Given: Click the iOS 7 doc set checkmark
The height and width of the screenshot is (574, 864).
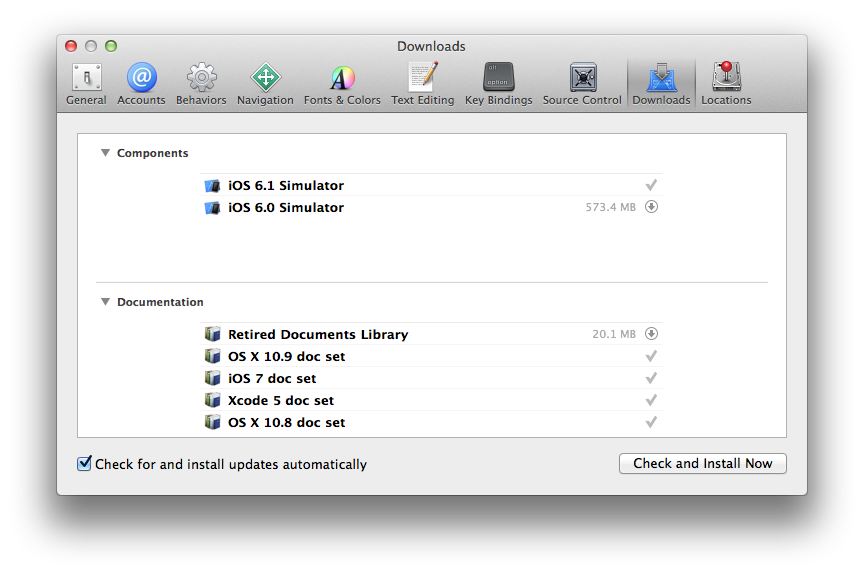Looking at the screenshot, I should [x=651, y=378].
